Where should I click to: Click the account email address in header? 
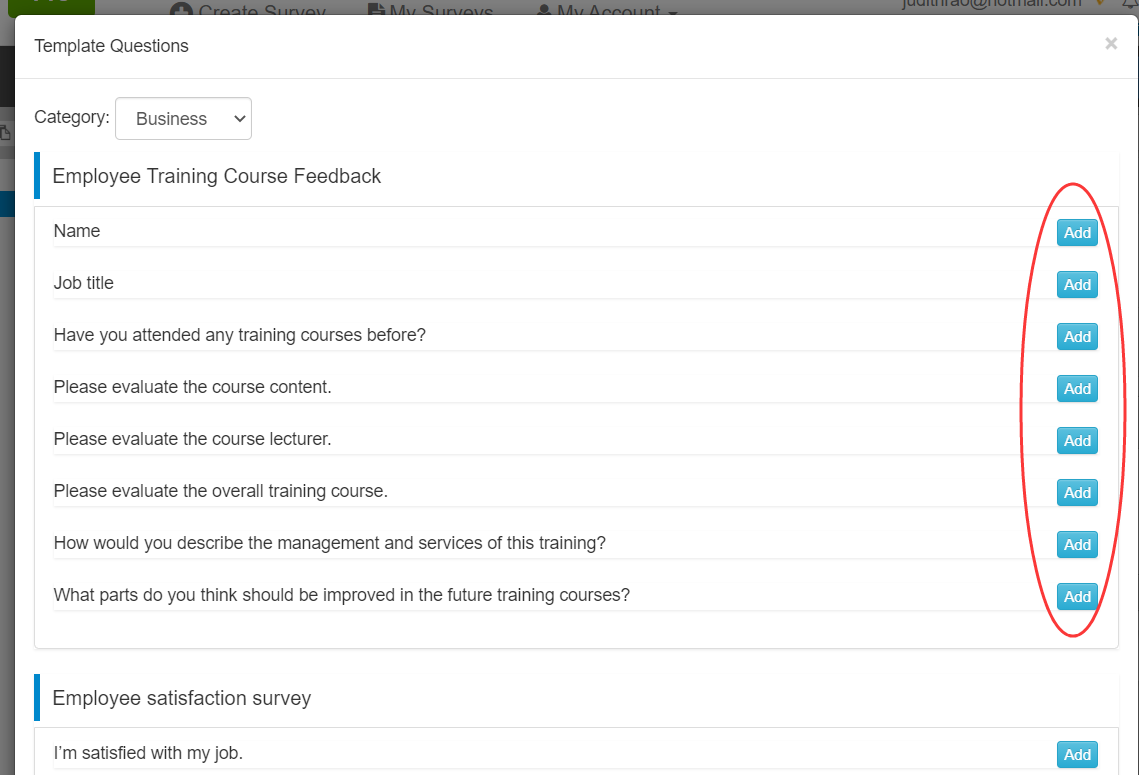[x=992, y=5]
